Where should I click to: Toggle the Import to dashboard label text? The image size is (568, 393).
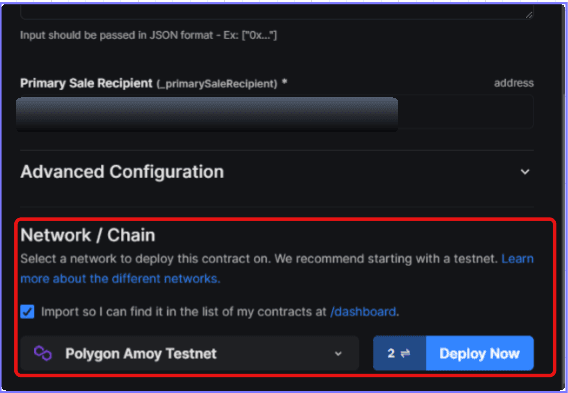click(x=220, y=312)
